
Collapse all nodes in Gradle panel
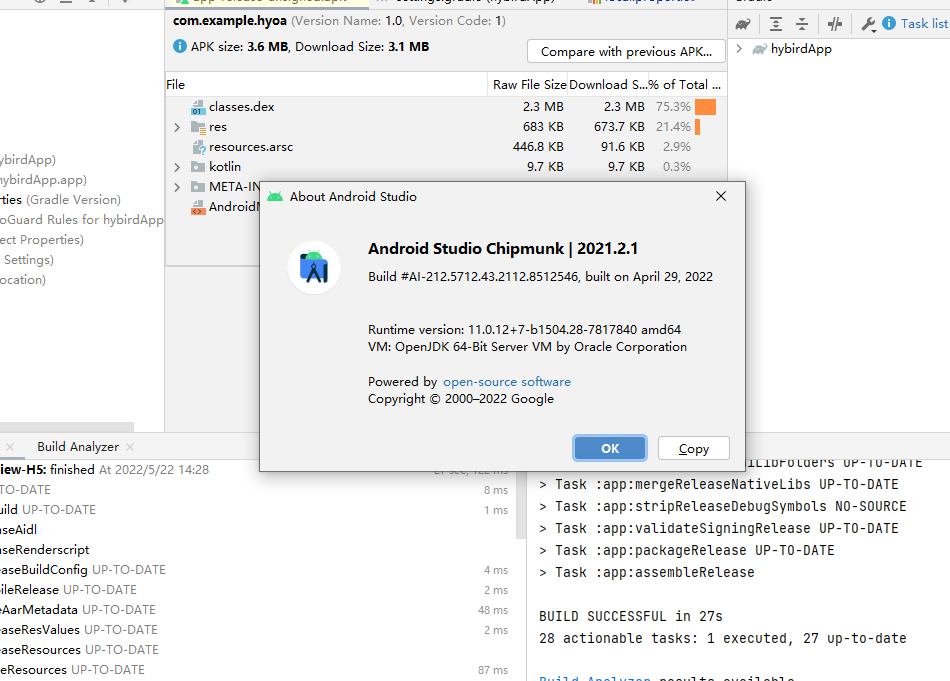[x=802, y=24]
